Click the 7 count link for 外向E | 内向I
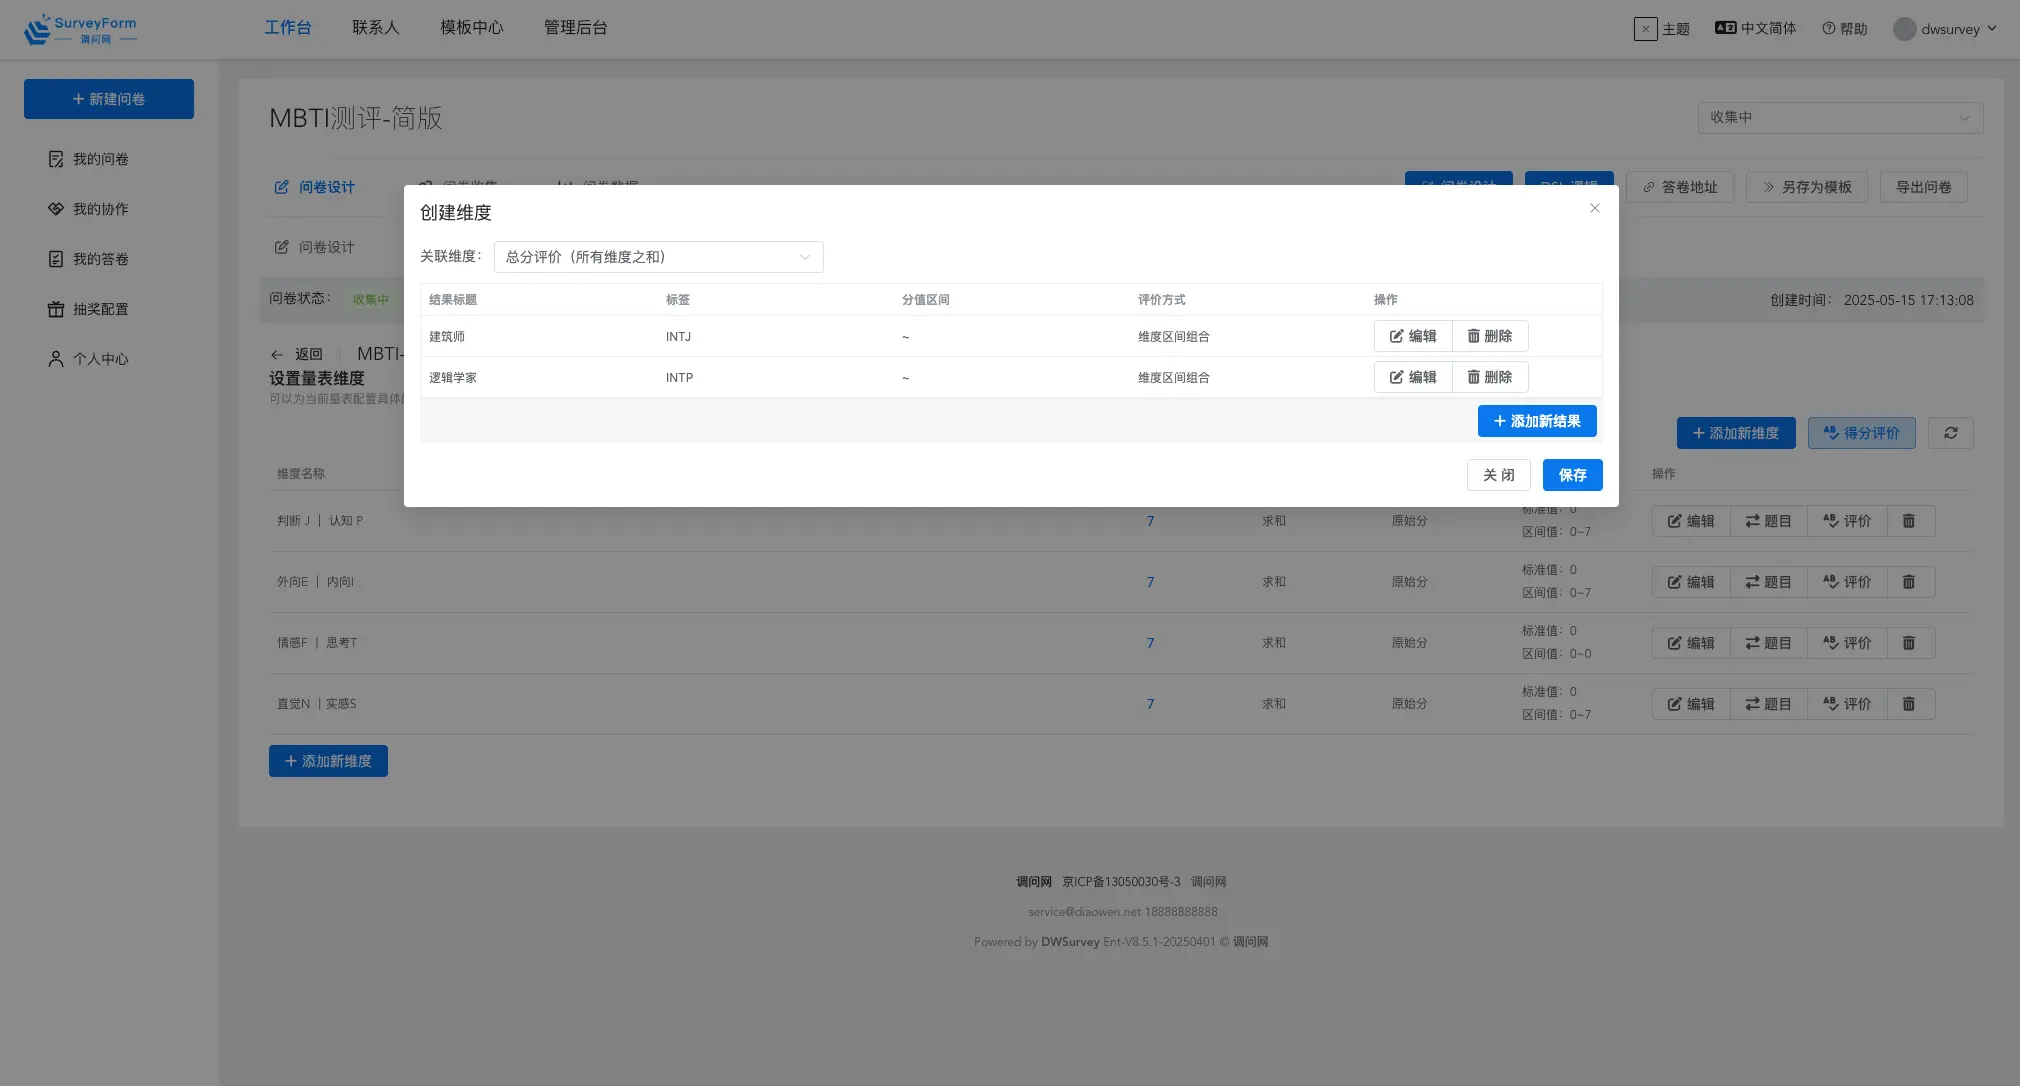The width and height of the screenshot is (2020, 1086). 1150,582
